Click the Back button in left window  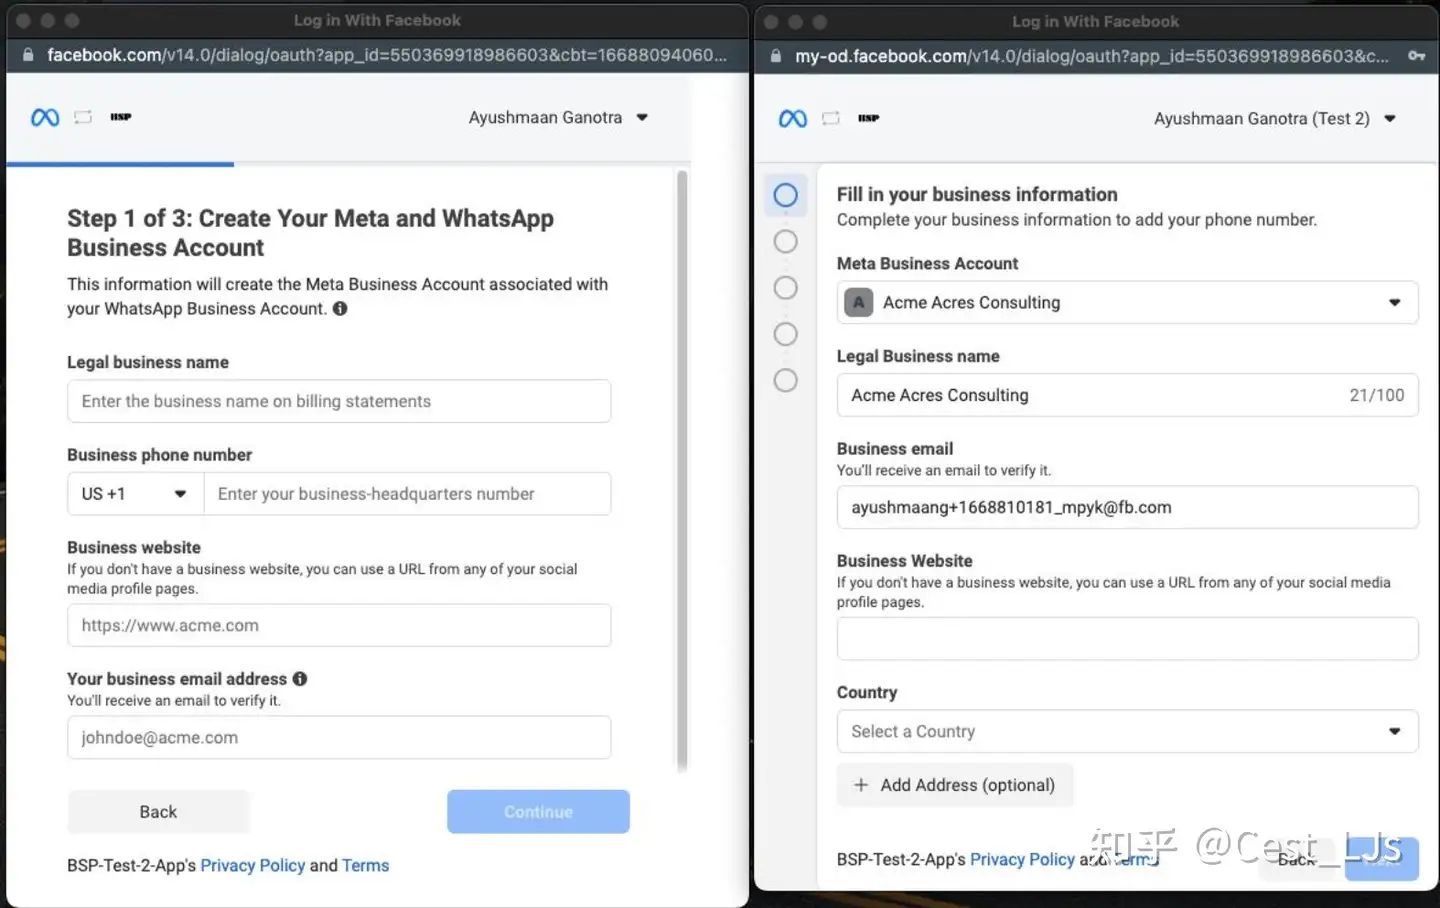click(158, 812)
